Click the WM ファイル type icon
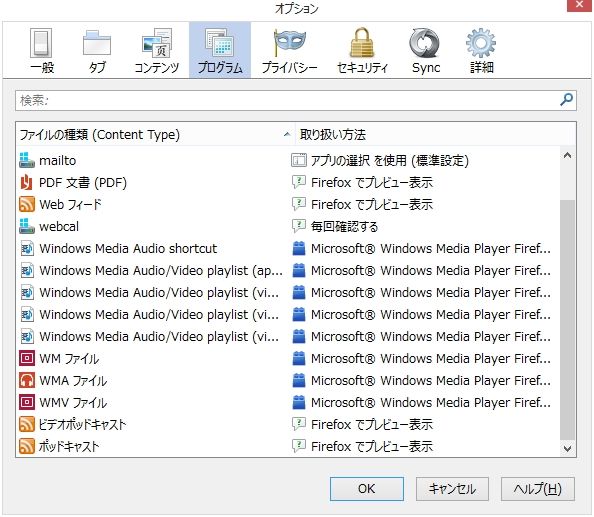Screen dimensions: 594x517 pos(27,358)
